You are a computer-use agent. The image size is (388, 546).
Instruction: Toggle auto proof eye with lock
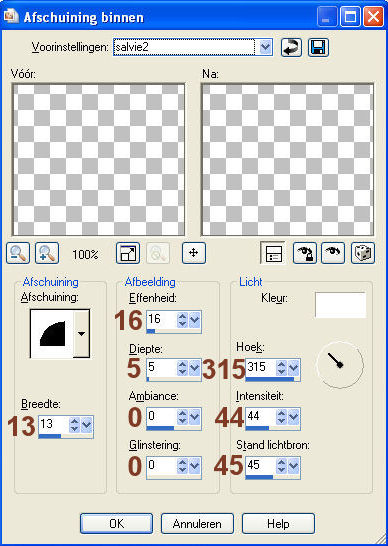305,253
